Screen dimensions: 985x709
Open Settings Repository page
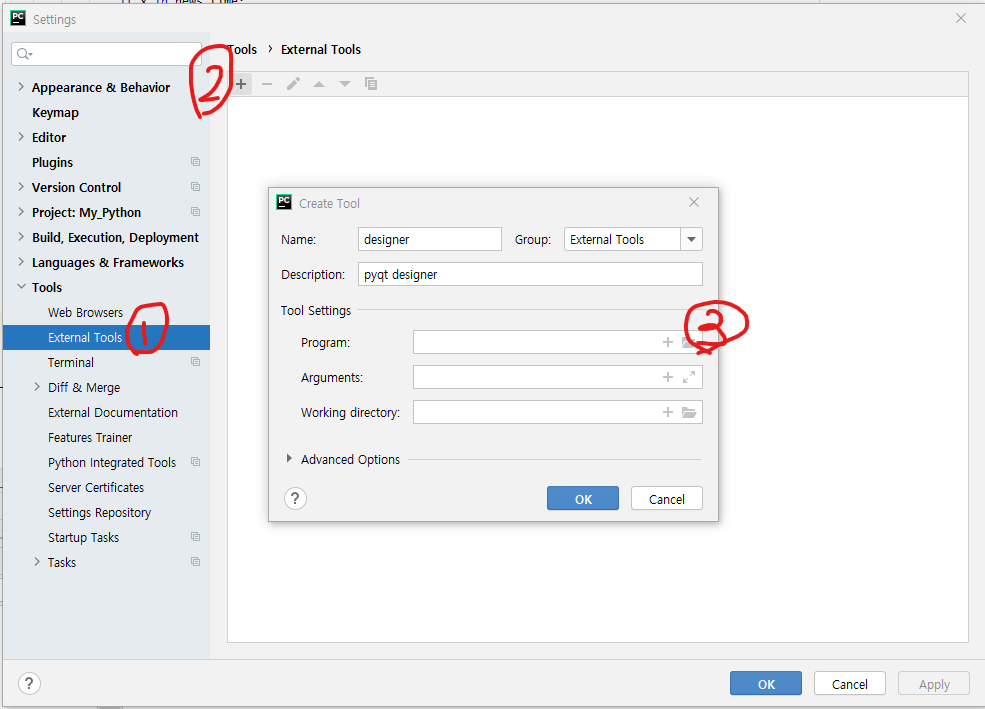pyautogui.click(x=99, y=512)
